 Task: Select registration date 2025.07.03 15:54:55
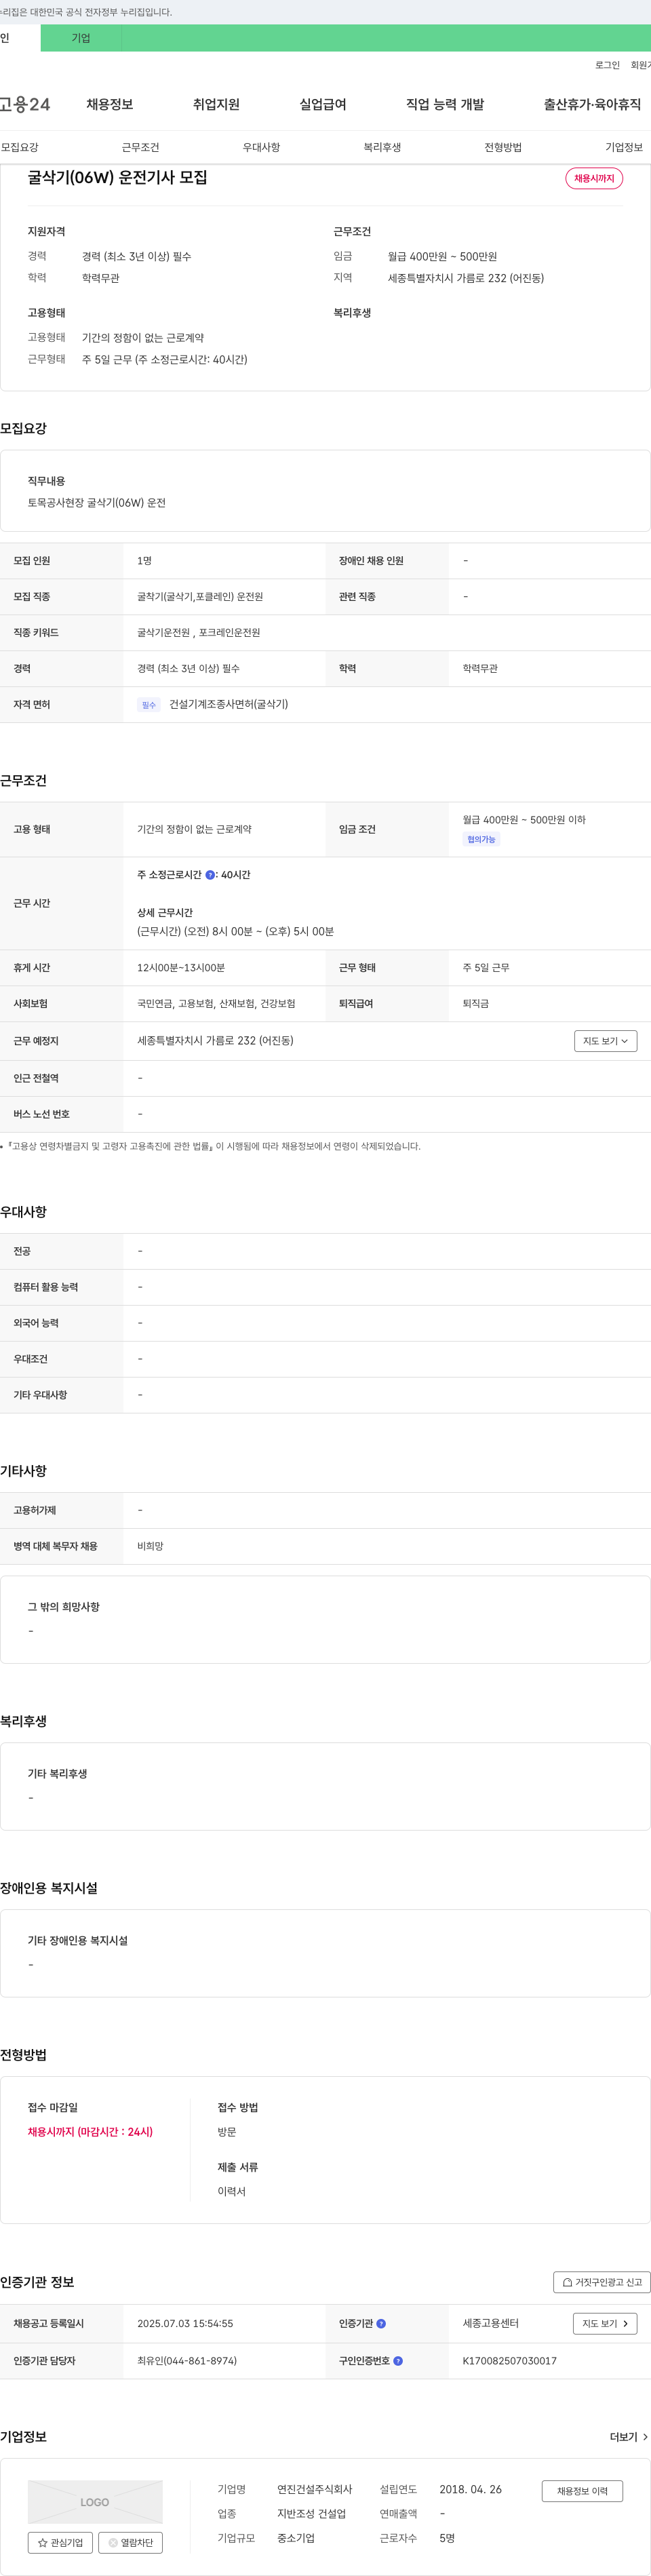point(185,2323)
